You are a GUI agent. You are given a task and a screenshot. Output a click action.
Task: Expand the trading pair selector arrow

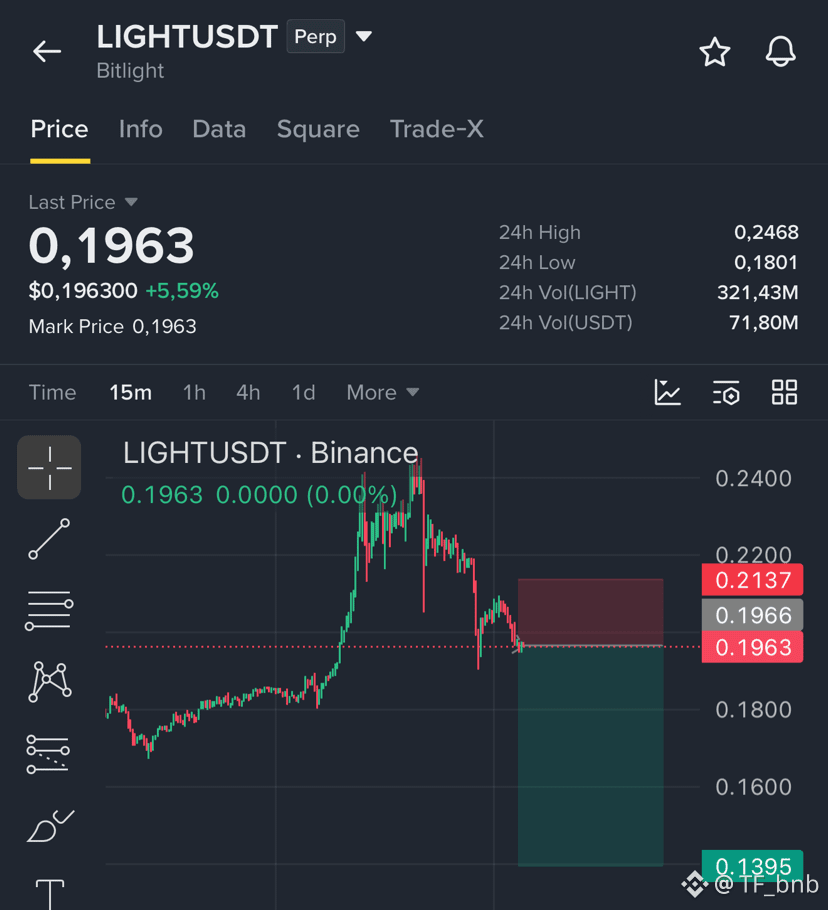pyautogui.click(x=364, y=37)
